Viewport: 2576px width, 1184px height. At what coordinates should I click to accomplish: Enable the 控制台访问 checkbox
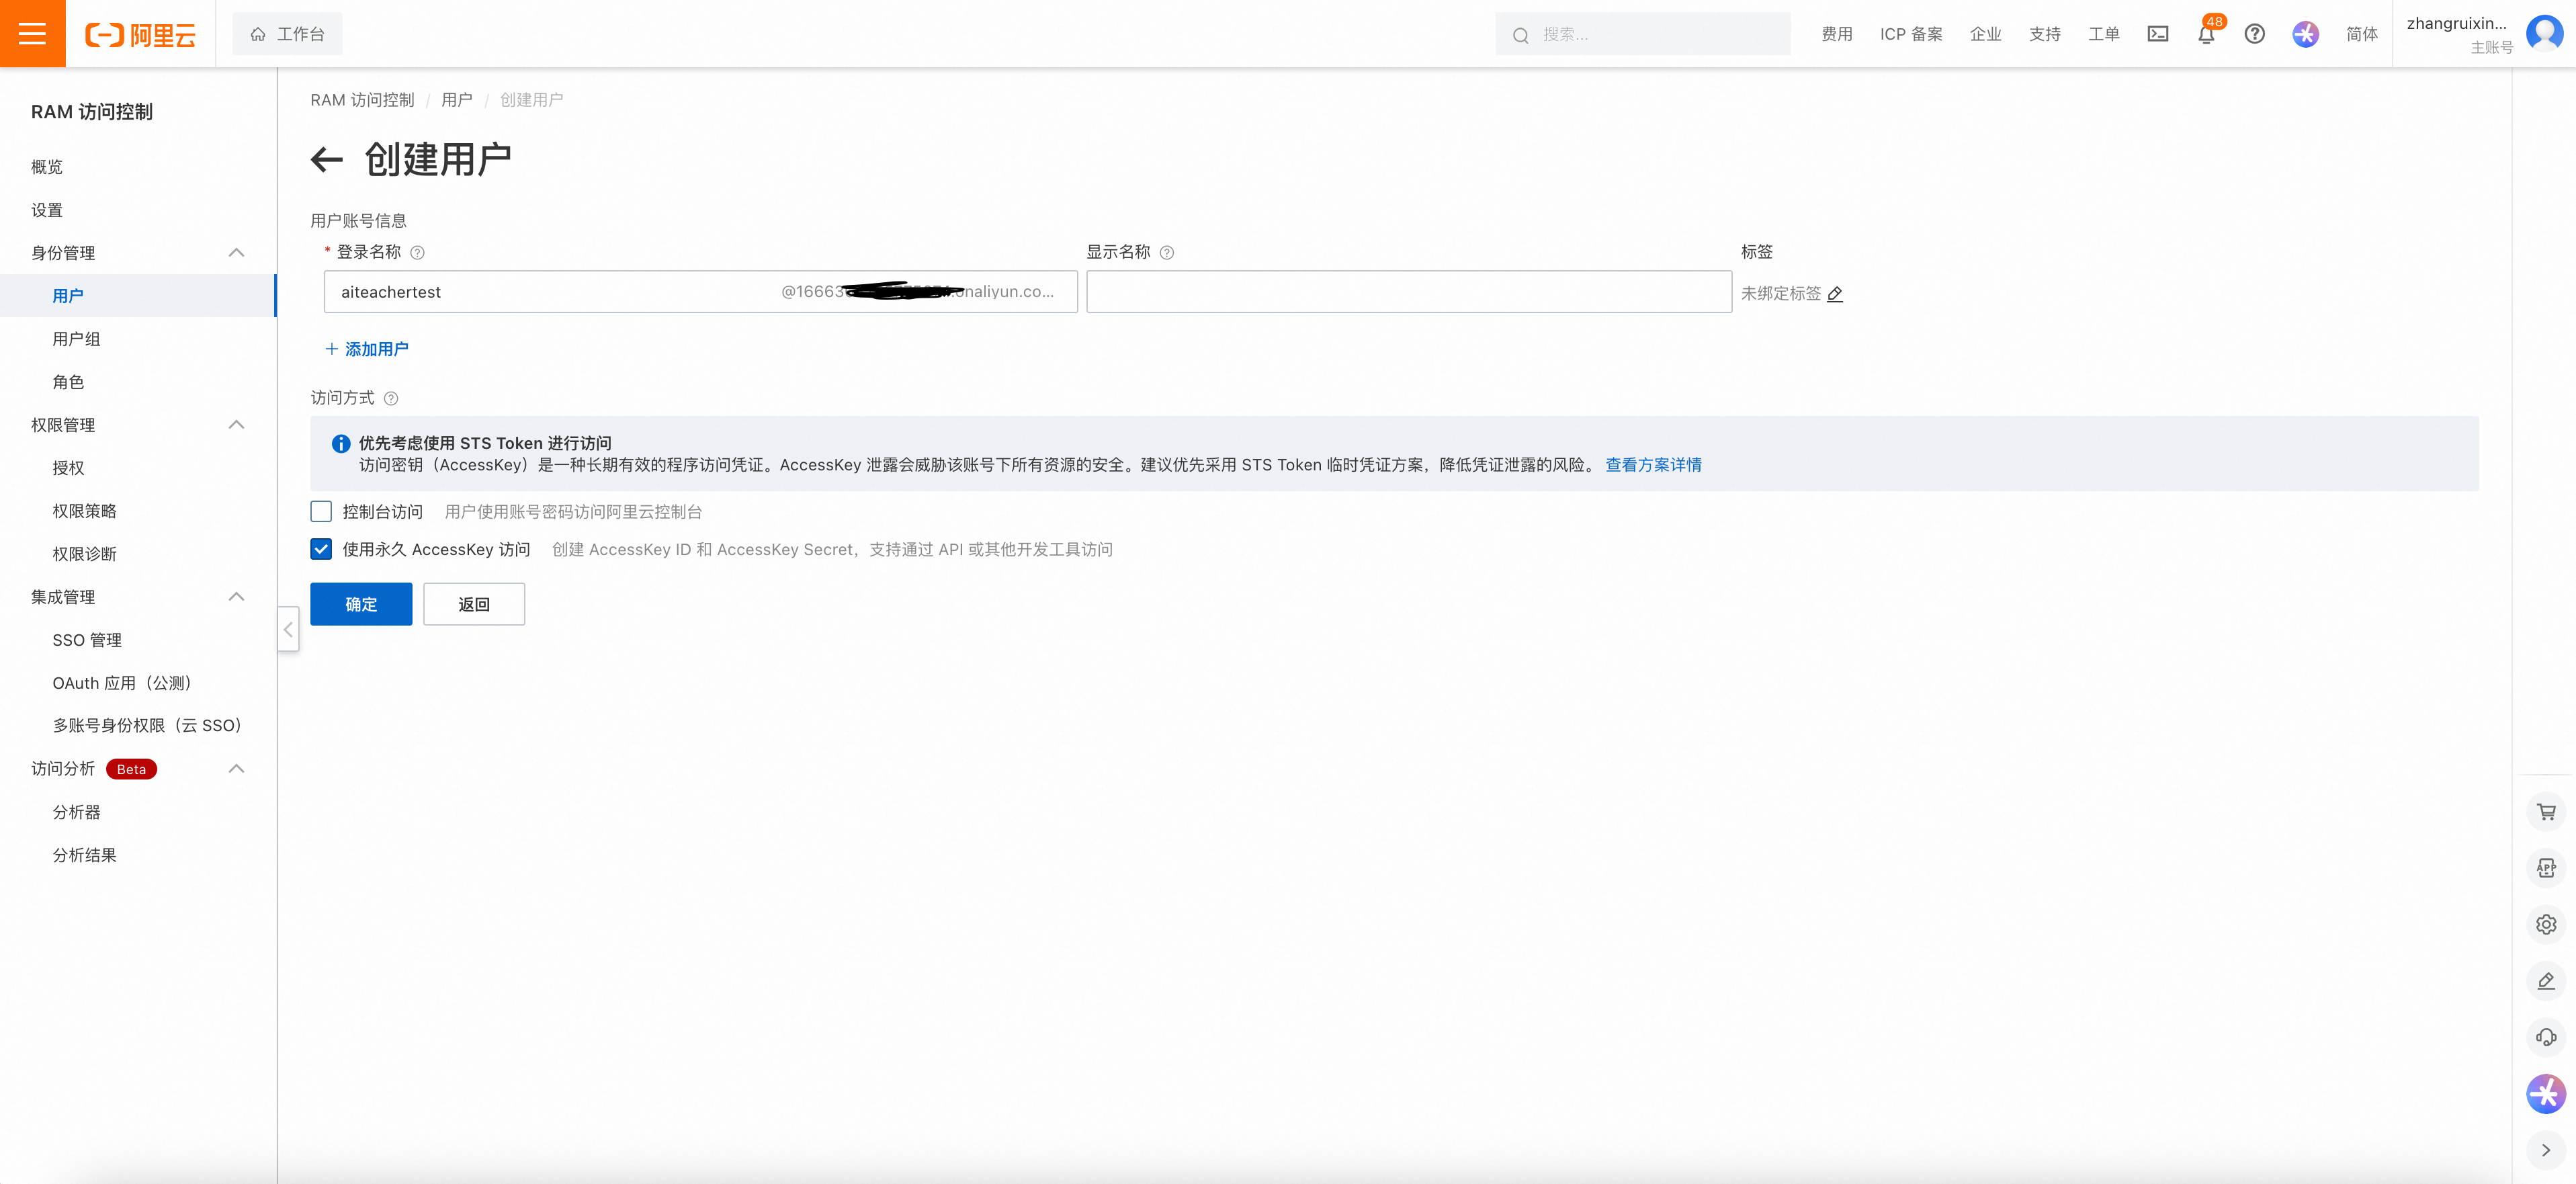point(321,512)
